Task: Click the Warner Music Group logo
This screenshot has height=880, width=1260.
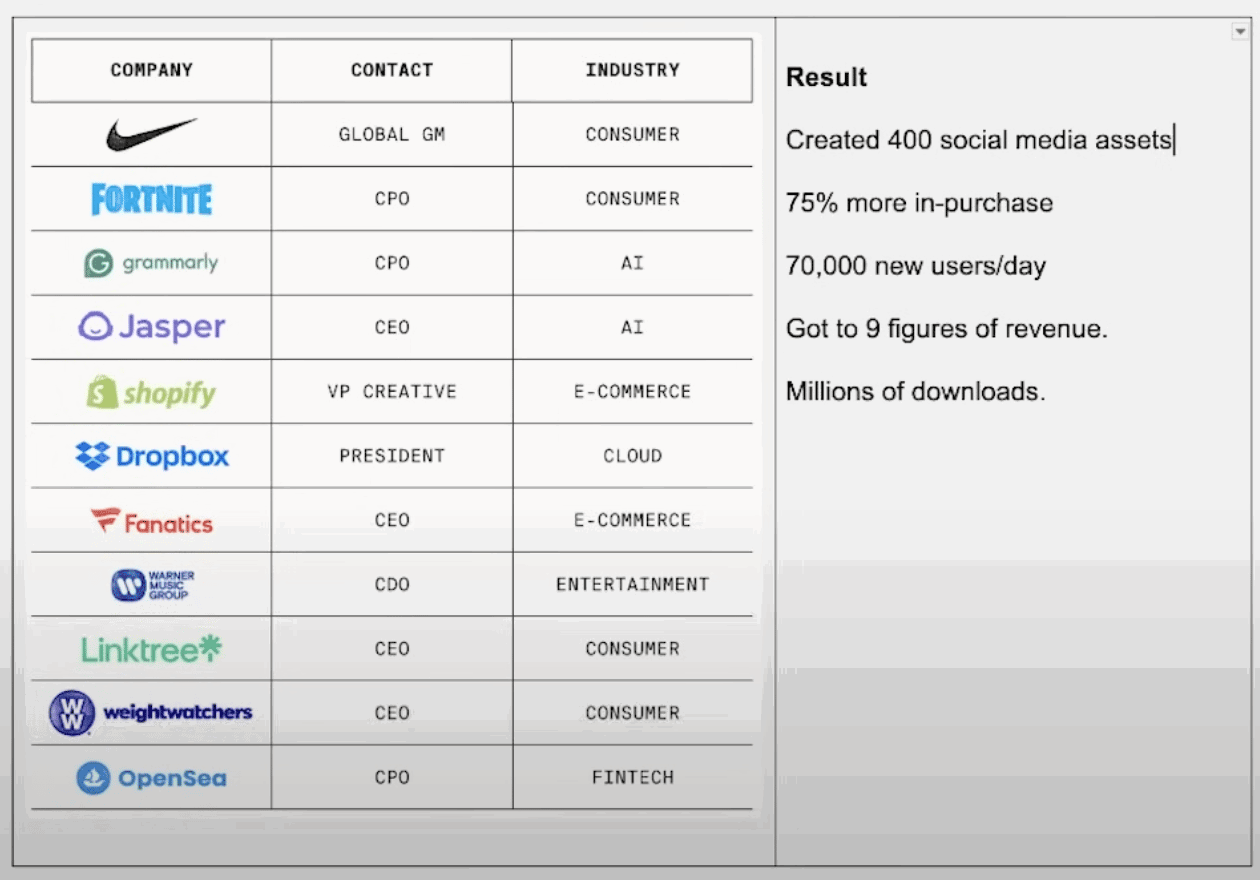Action: 152,585
